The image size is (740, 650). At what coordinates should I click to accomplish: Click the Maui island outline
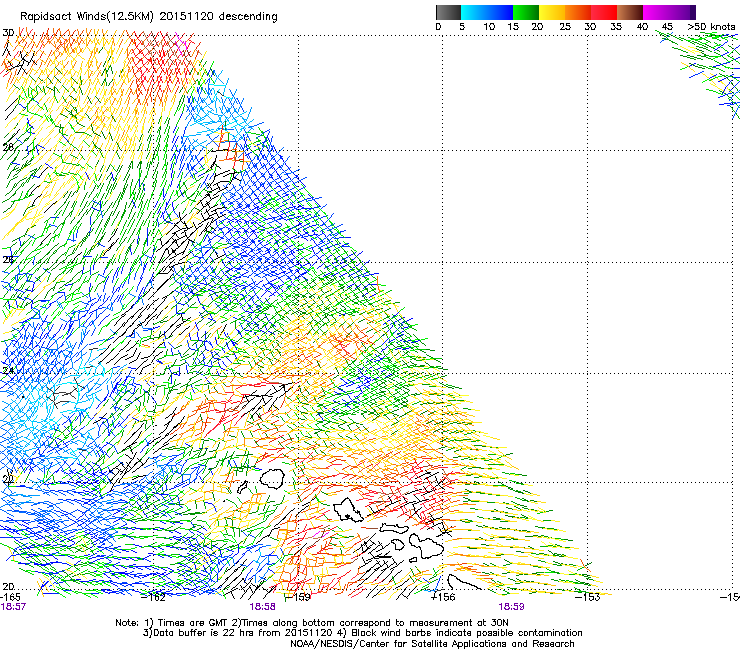point(427,545)
